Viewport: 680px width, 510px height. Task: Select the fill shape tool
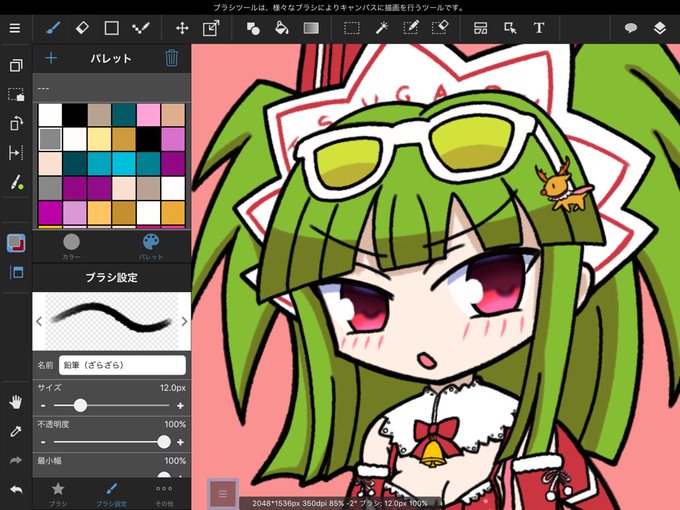253,28
